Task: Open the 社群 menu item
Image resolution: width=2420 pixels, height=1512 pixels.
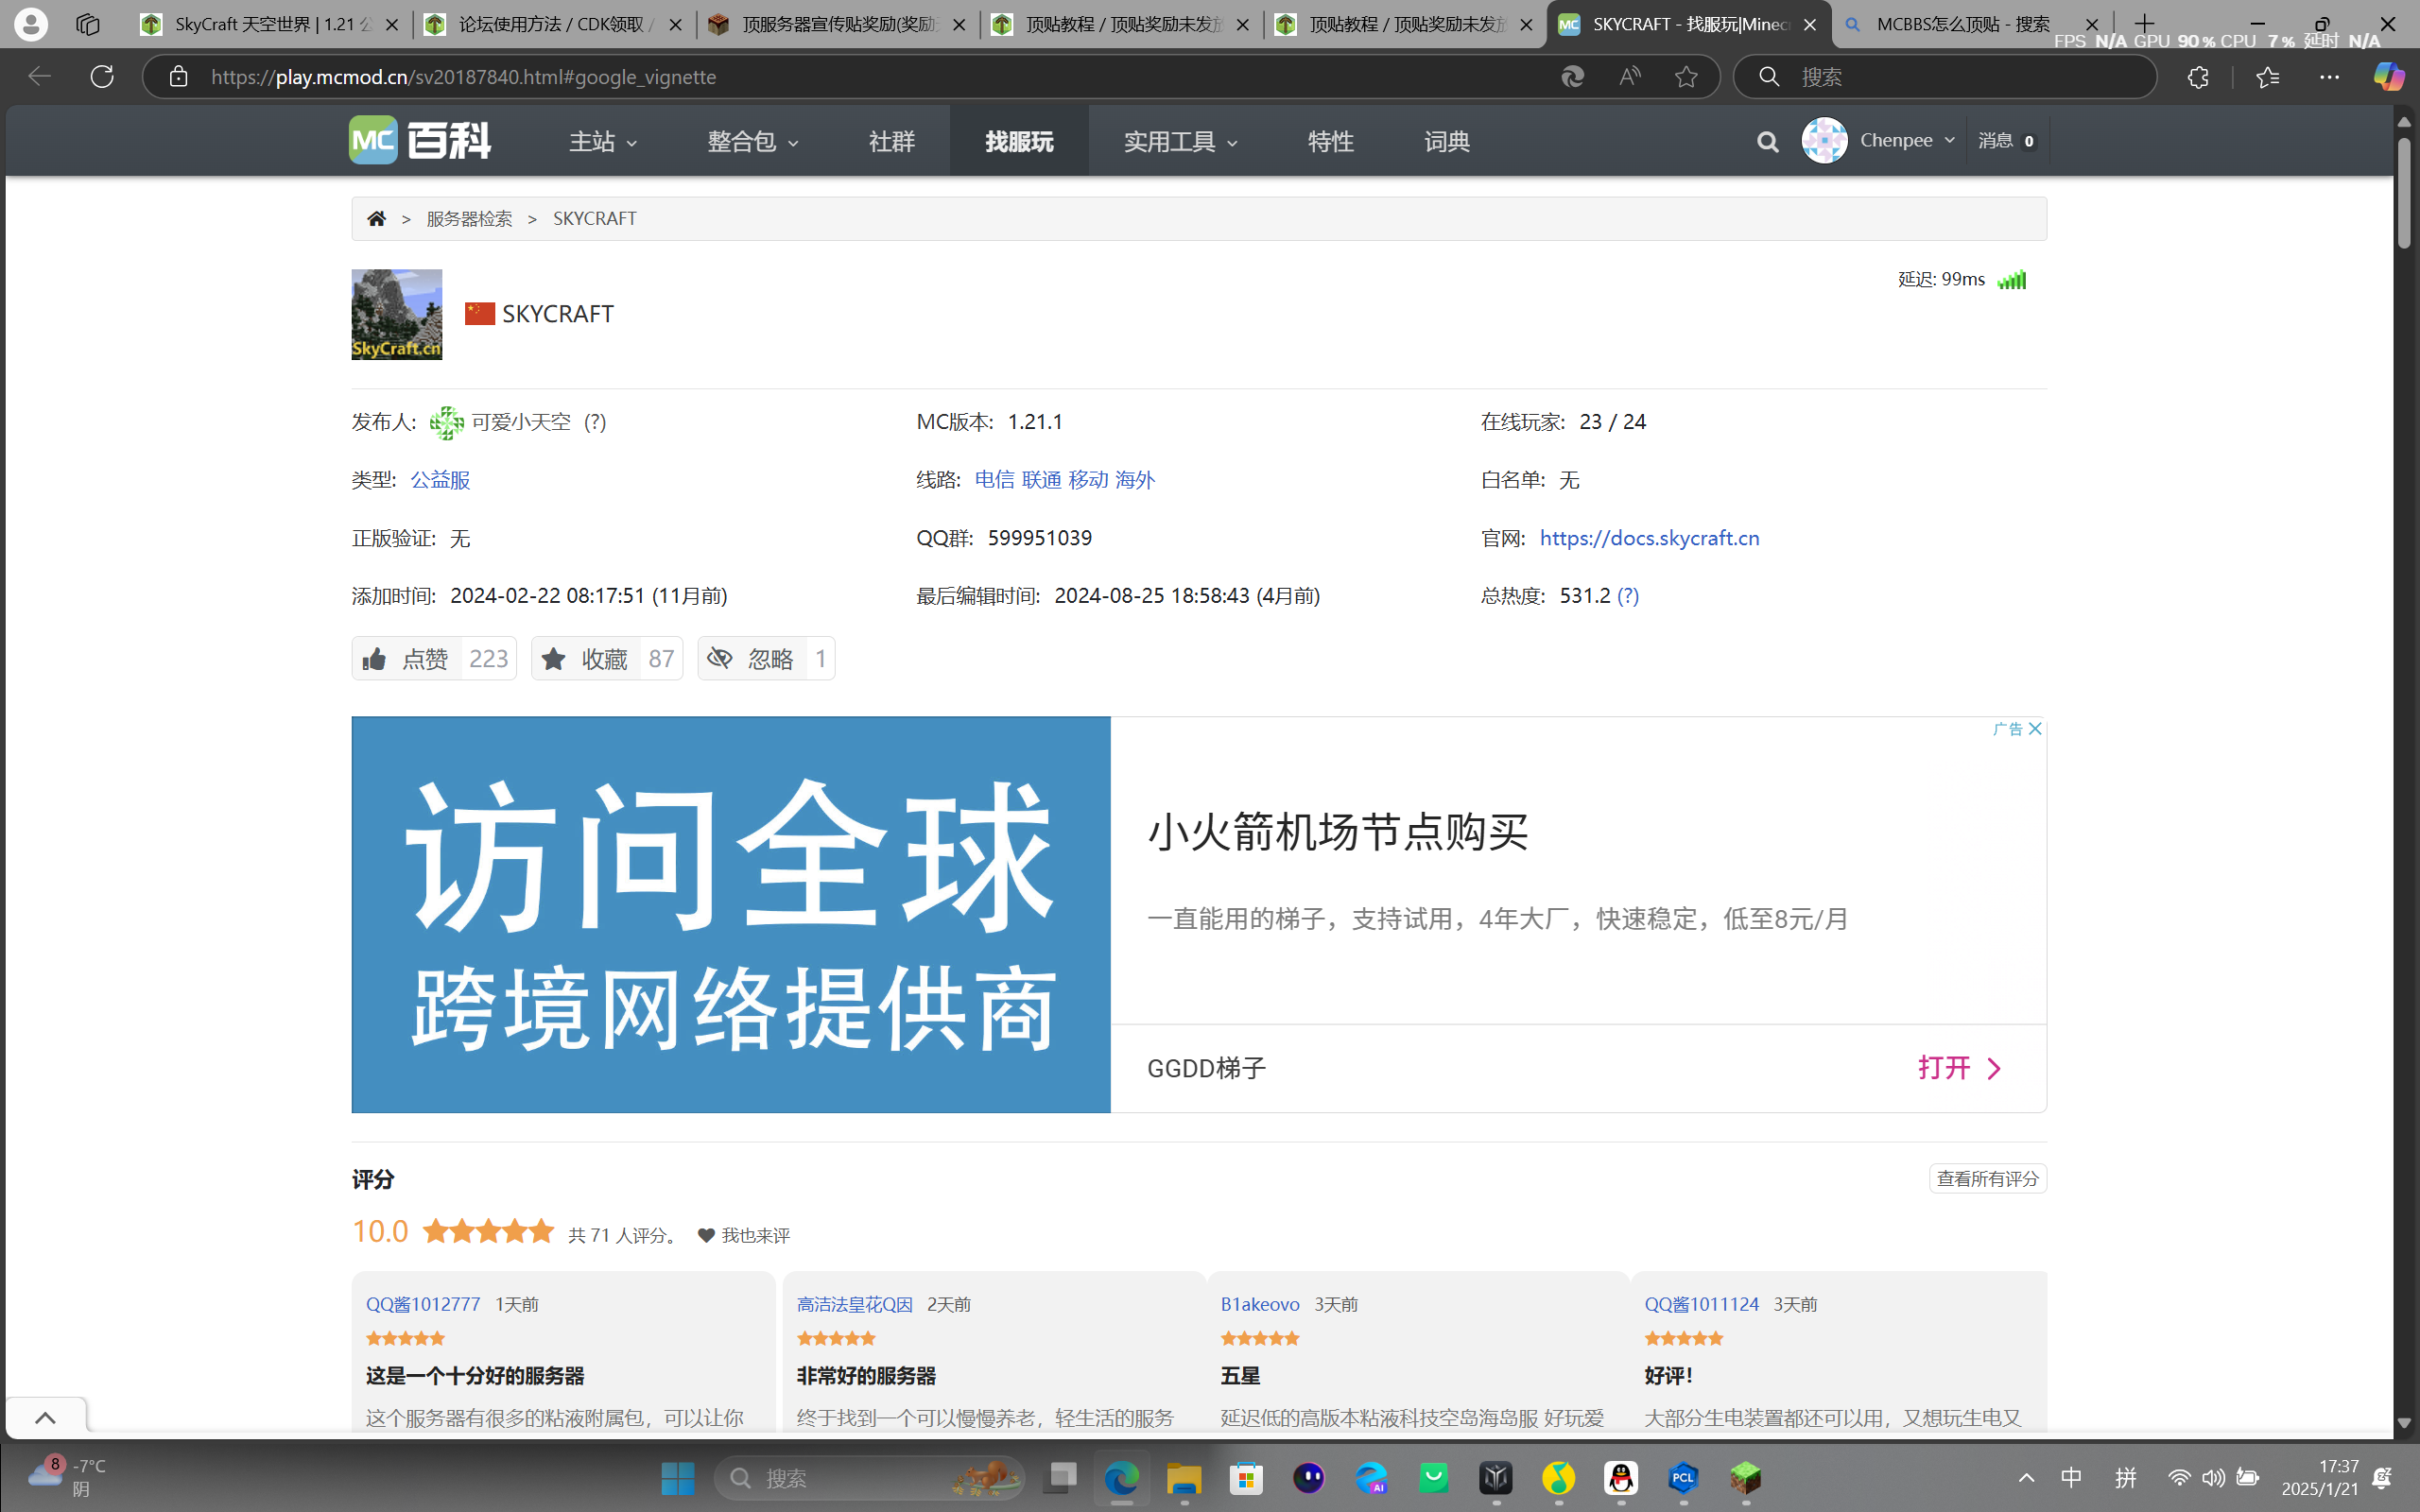Action: click(x=891, y=141)
